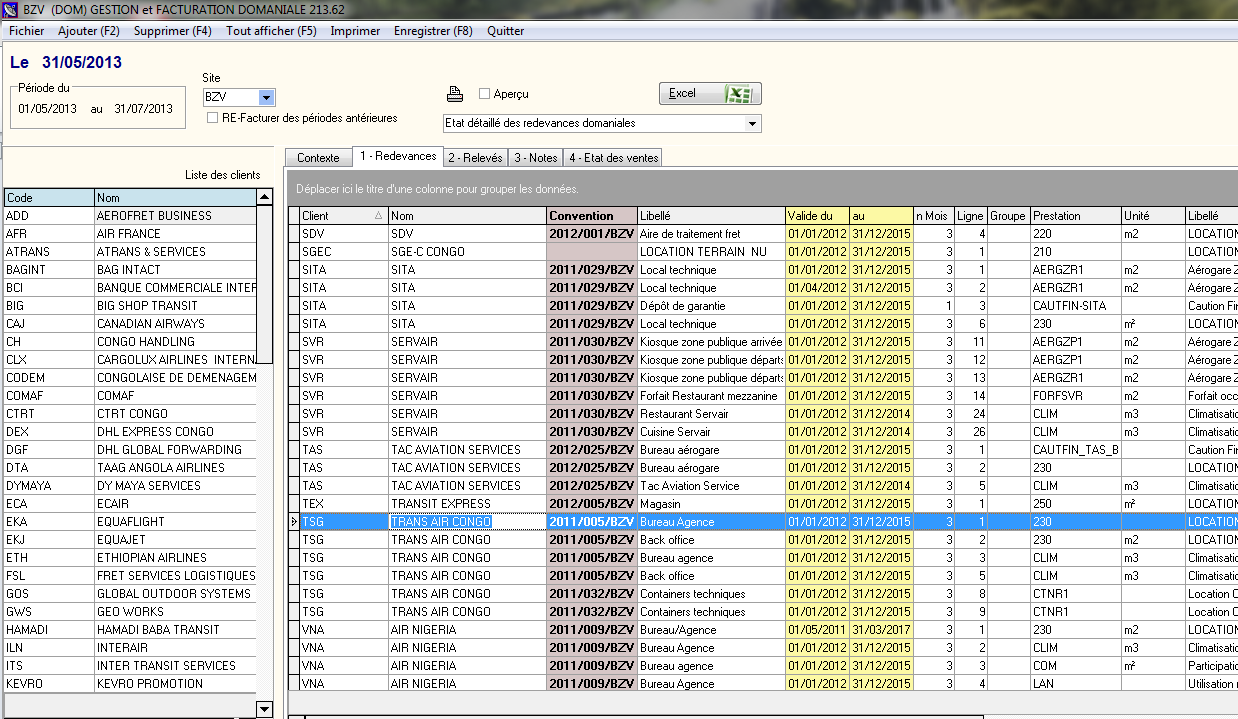1238x719 pixels.
Task: Enable the Aperçu checkbox
Action: point(485,94)
